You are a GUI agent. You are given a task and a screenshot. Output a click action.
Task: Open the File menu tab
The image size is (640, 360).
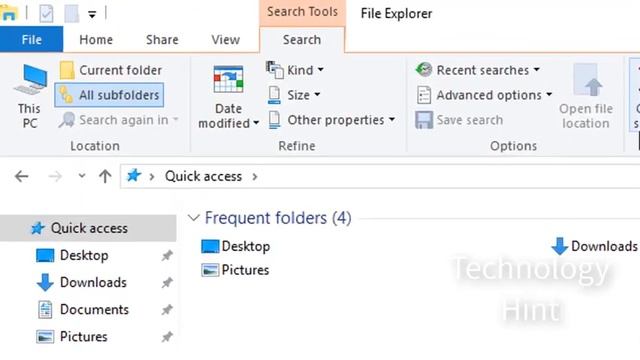(31, 40)
